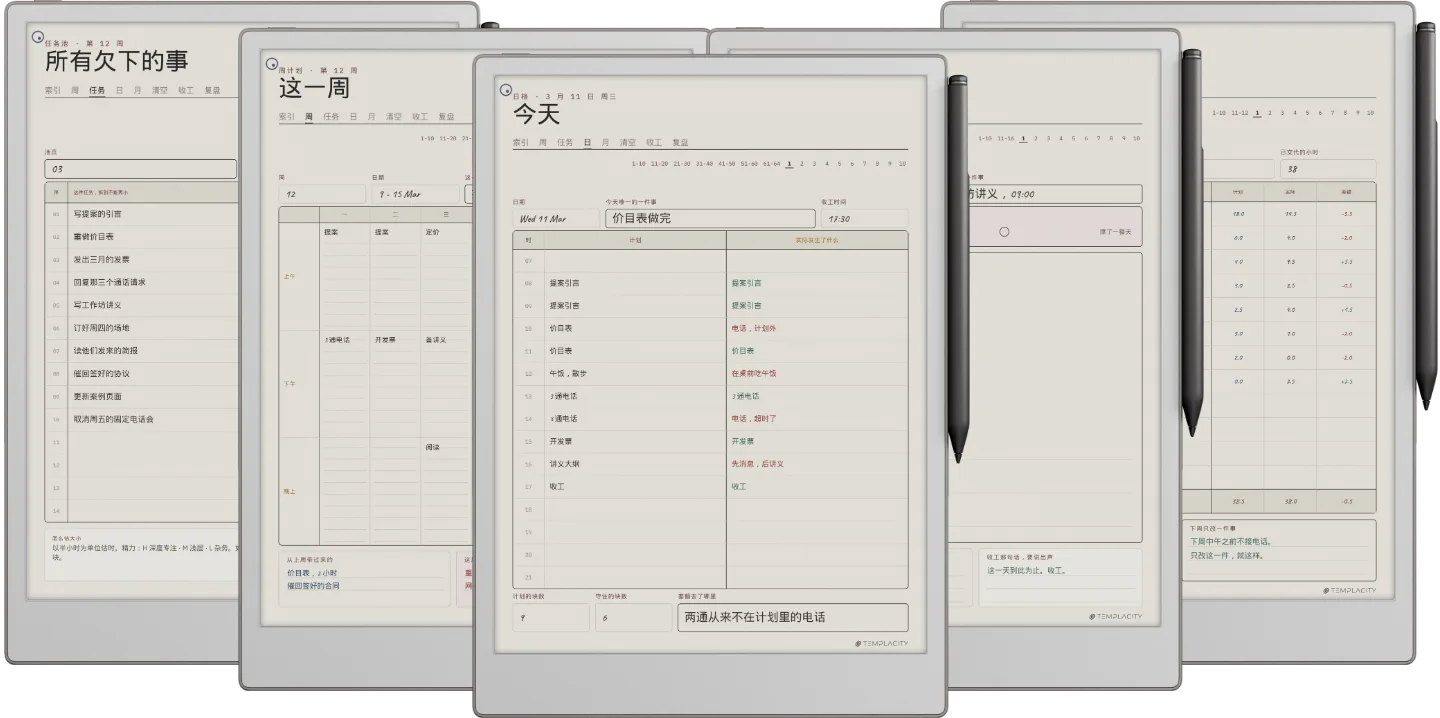Tap the field showing 38 hours

pyautogui.click(x=1328, y=169)
